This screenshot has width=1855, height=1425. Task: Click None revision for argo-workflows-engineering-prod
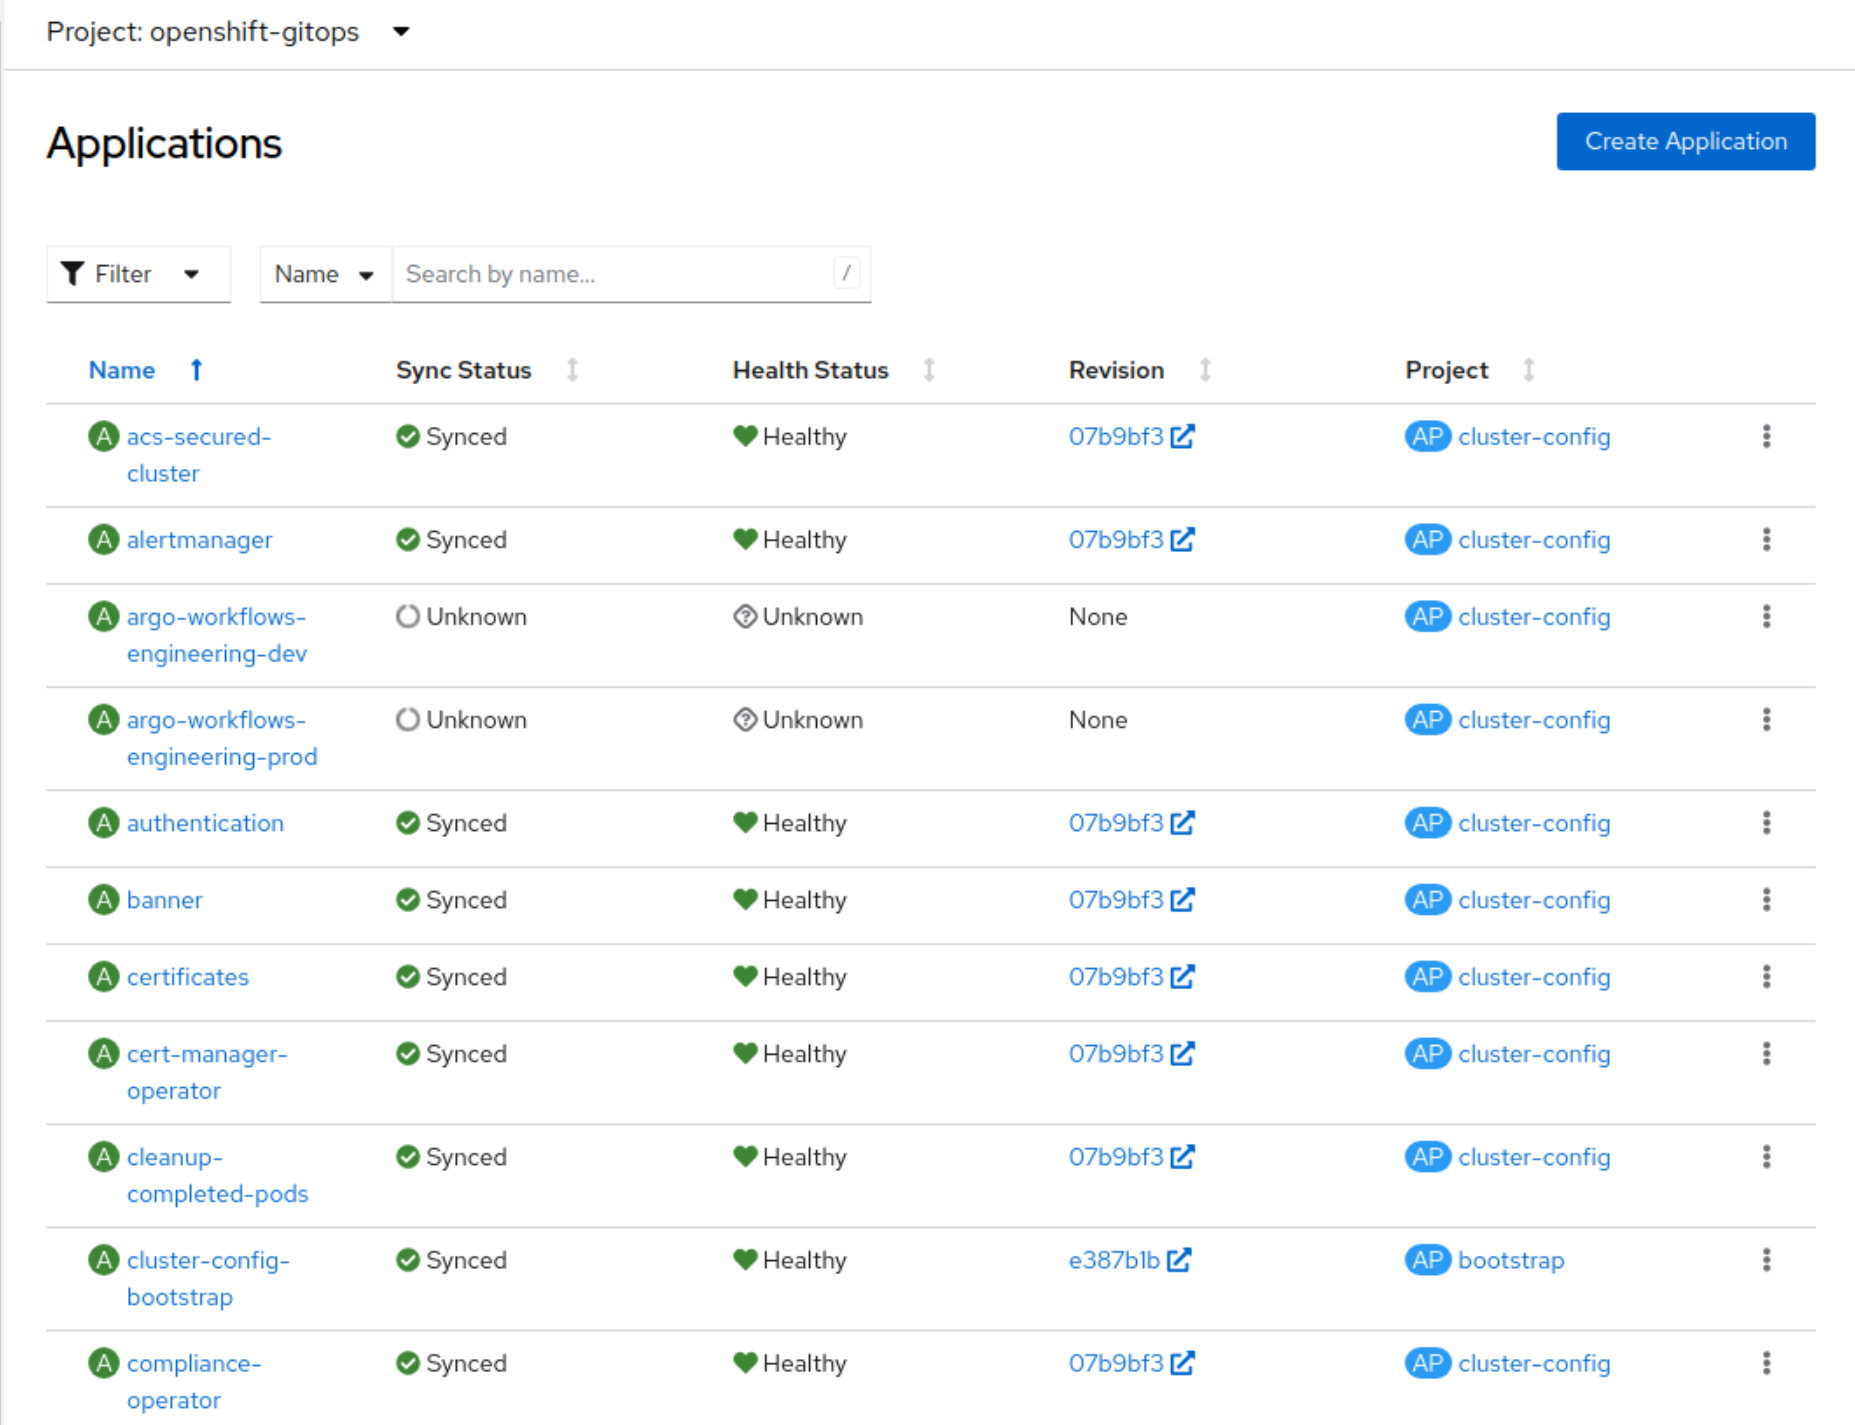coord(1098,720)
